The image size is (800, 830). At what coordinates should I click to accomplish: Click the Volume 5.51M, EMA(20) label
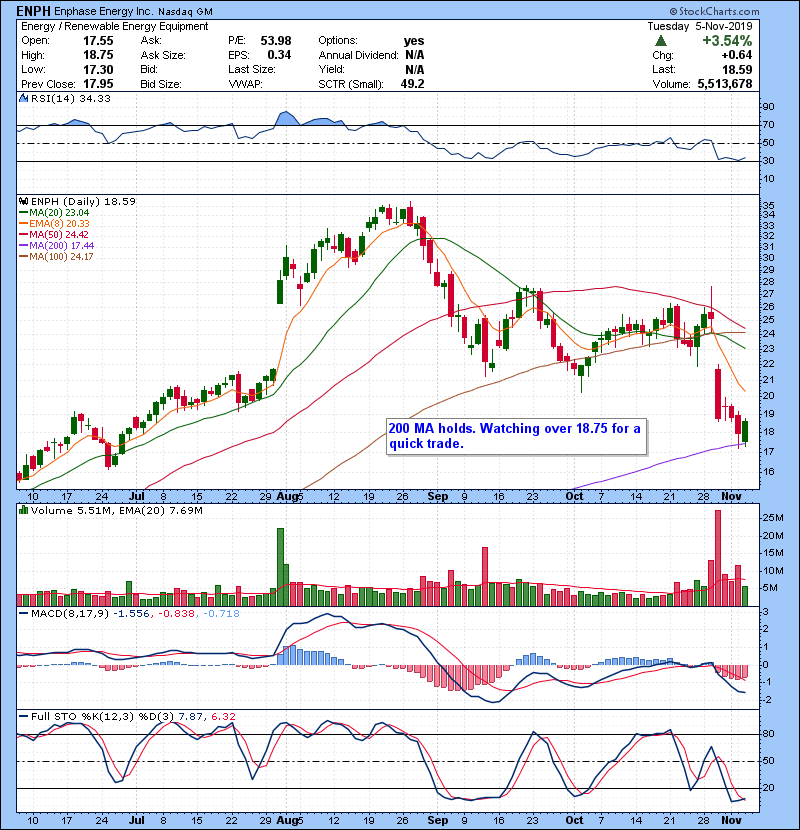(x=116, y=511)
